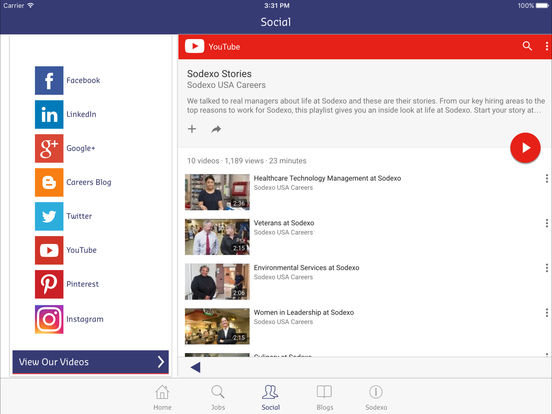Screen dimensions: 552x414
Task: Open the orange Careers Blog icon
Action: [x=49, y=182]
